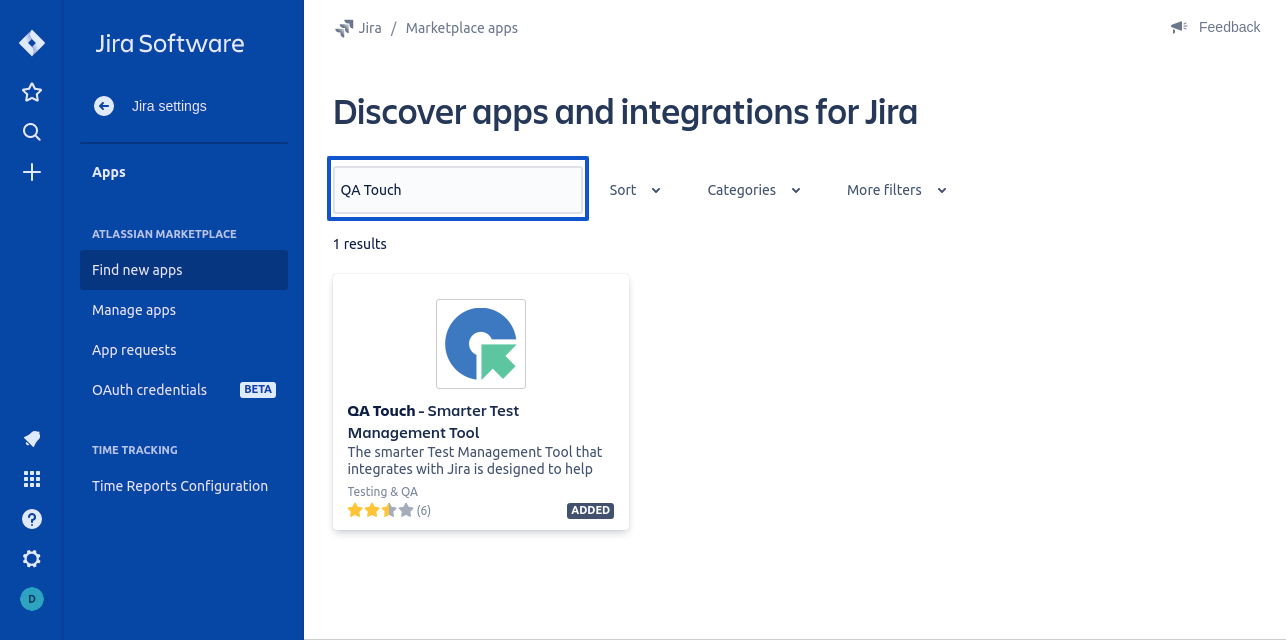Click the Jira breadcrumb text

tap(370, 28)
